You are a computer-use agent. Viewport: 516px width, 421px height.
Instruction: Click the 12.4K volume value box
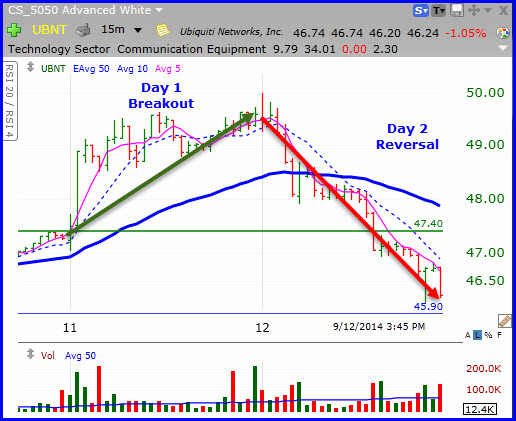480,409
